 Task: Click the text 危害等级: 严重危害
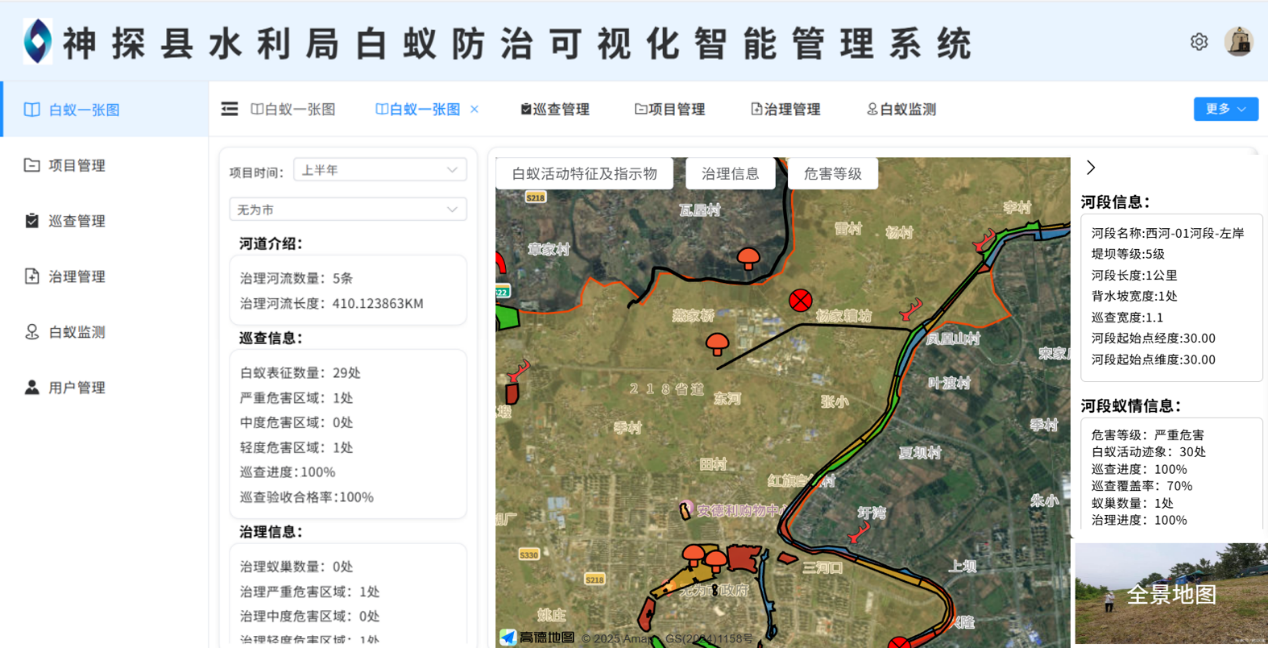click(1148, 435)
